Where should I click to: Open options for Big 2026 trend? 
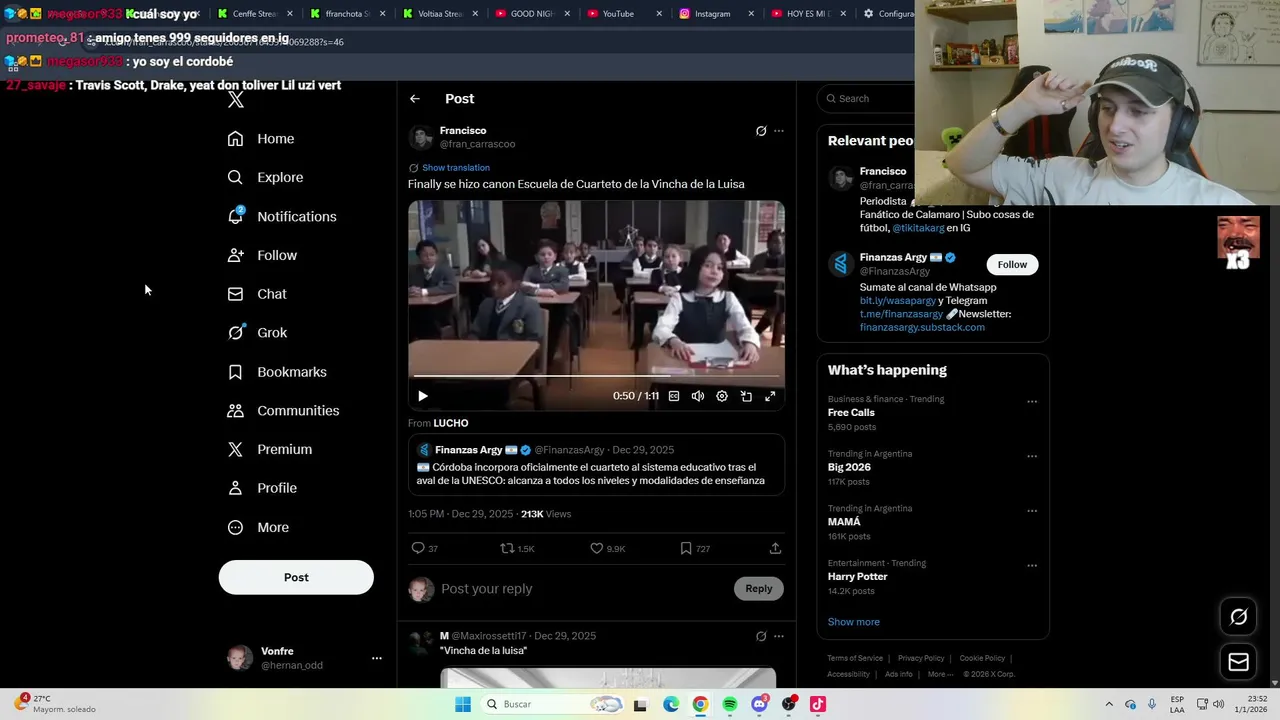pyautogui.click(x=1032, y=457)
